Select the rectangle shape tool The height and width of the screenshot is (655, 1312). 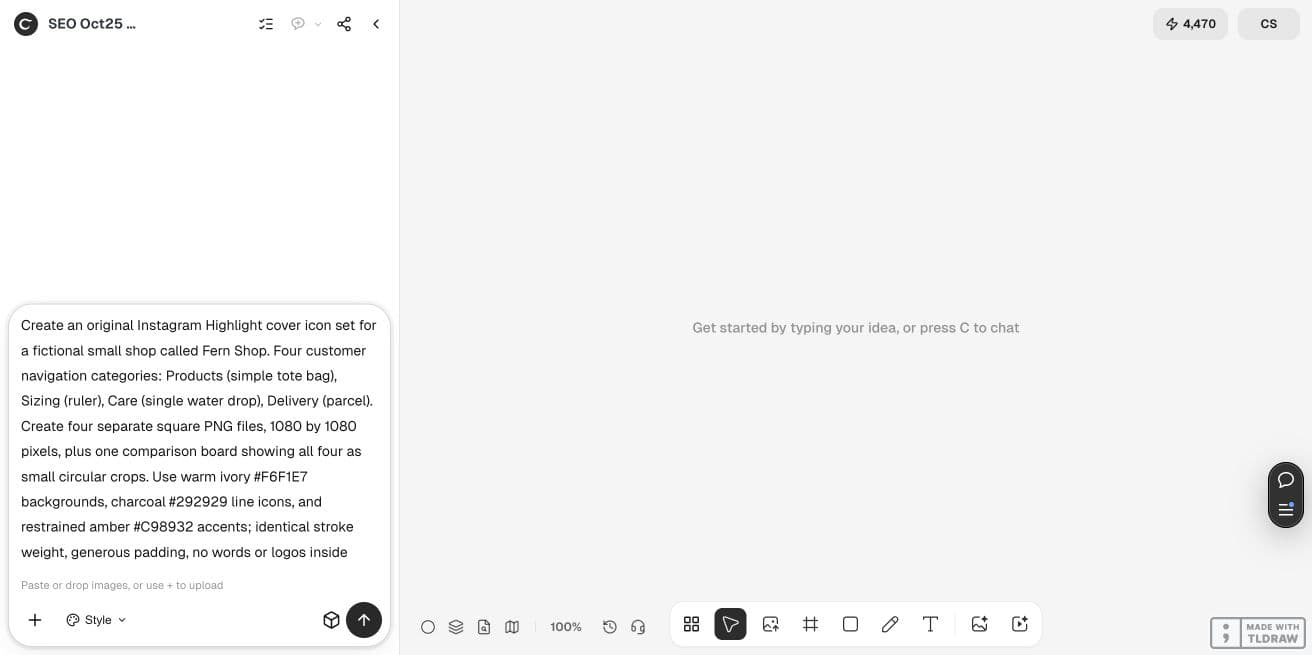pos(851,624)
